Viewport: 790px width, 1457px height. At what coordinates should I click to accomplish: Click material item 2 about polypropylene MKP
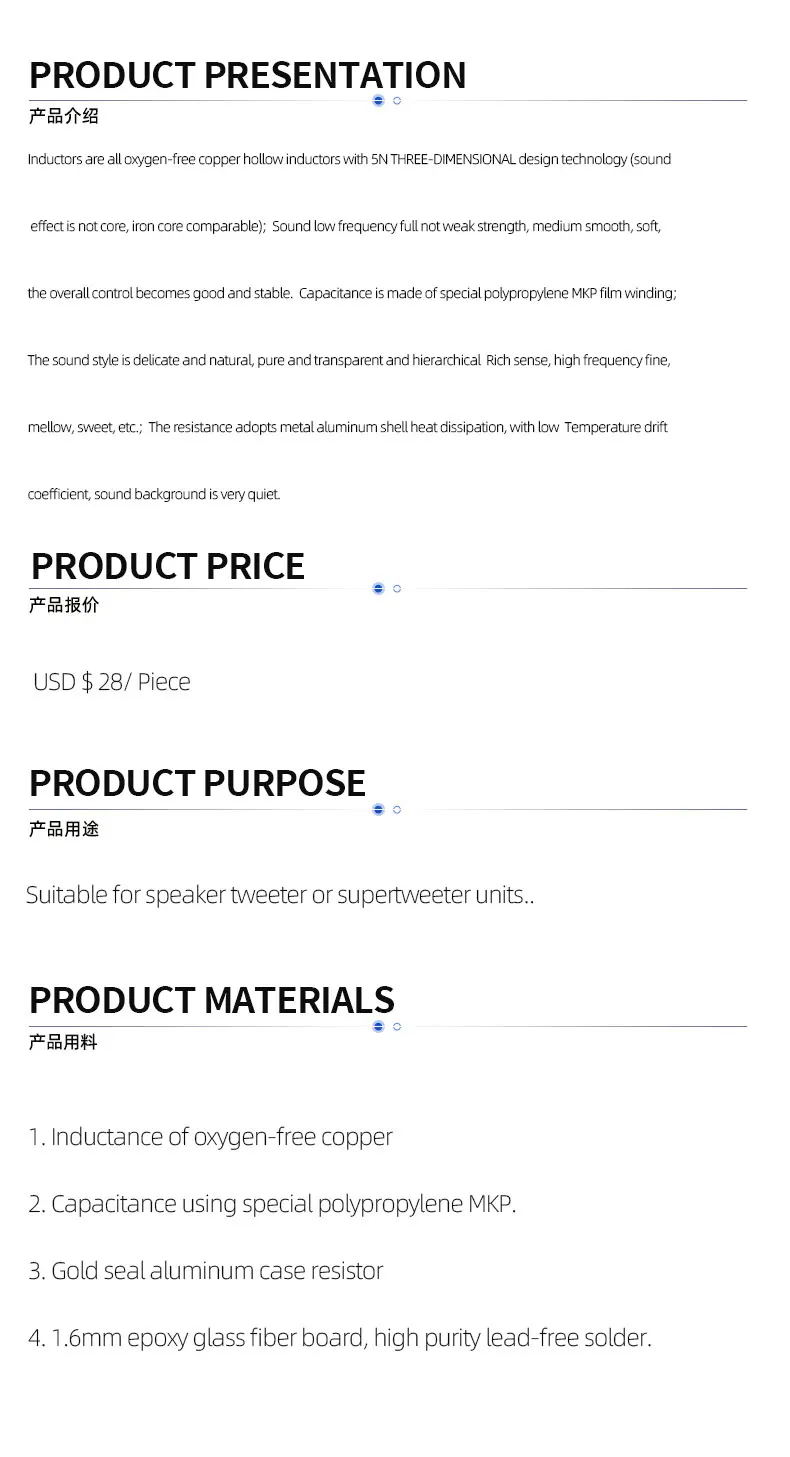(272, 1204)
